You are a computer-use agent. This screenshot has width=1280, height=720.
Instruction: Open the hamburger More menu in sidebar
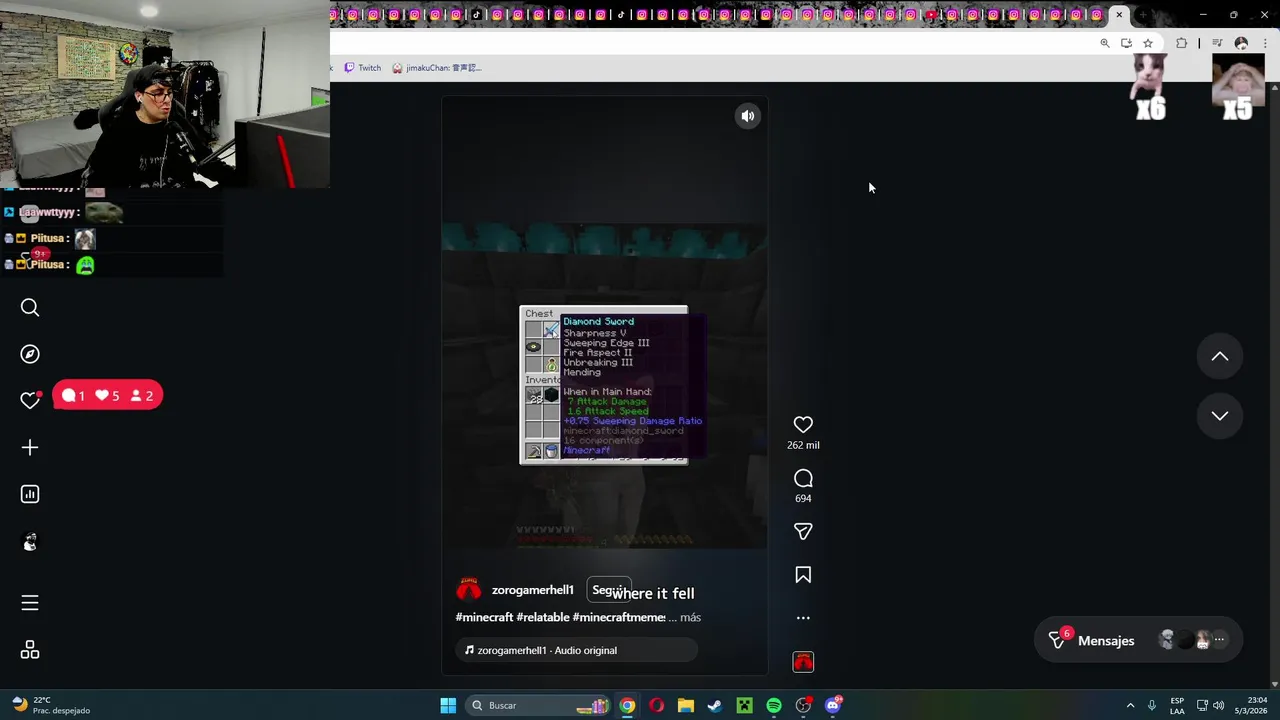(30, 603)
